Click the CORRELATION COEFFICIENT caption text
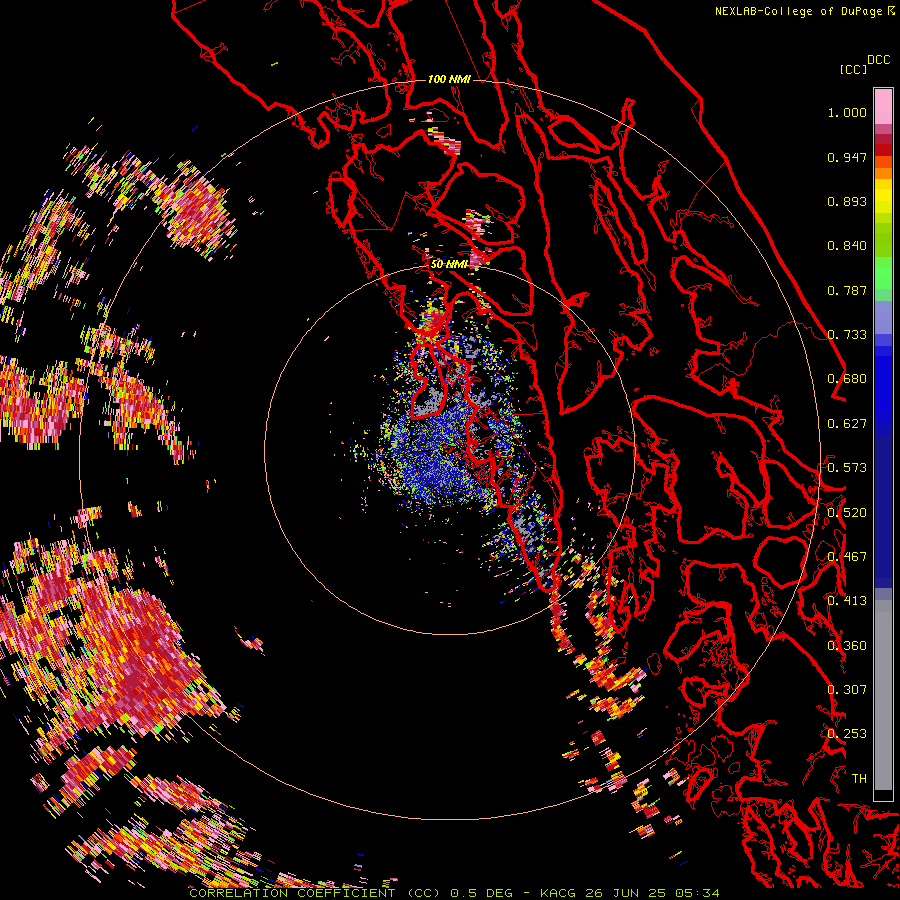 292,893
